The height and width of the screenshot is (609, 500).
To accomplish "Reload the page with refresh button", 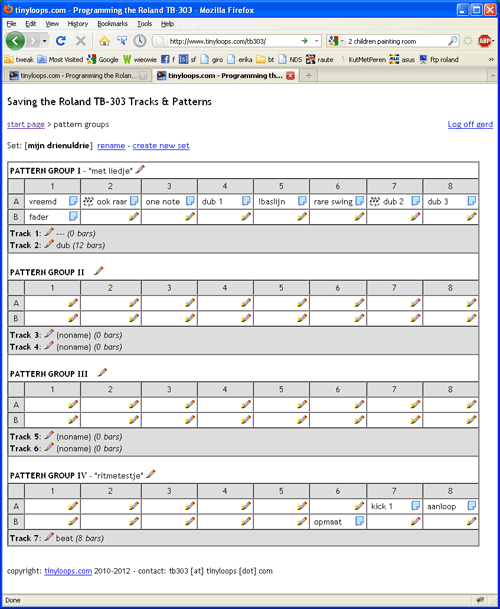I will [x=61, y=41].
